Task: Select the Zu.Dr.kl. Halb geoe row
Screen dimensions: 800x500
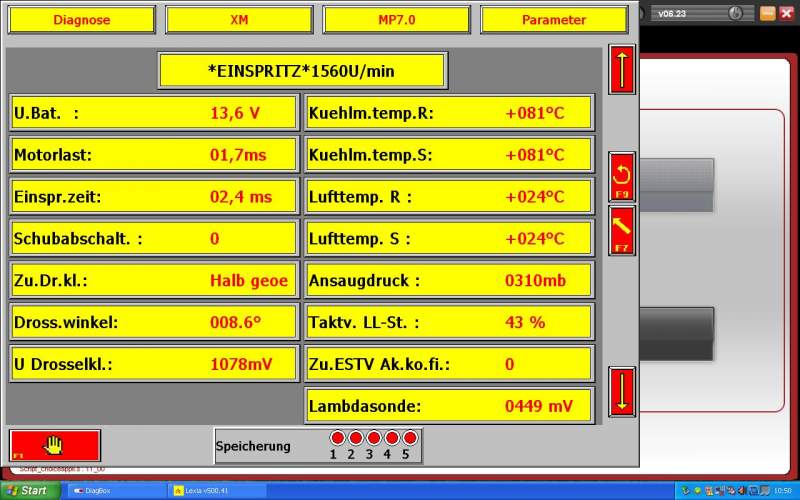Action: point(154,280)
